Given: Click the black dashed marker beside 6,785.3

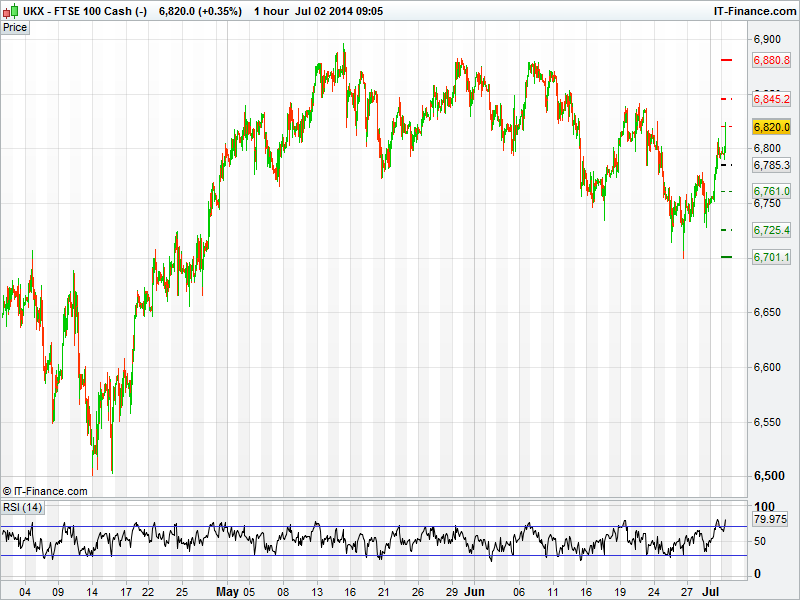Looking at the screenshot, I should point(727,165).
